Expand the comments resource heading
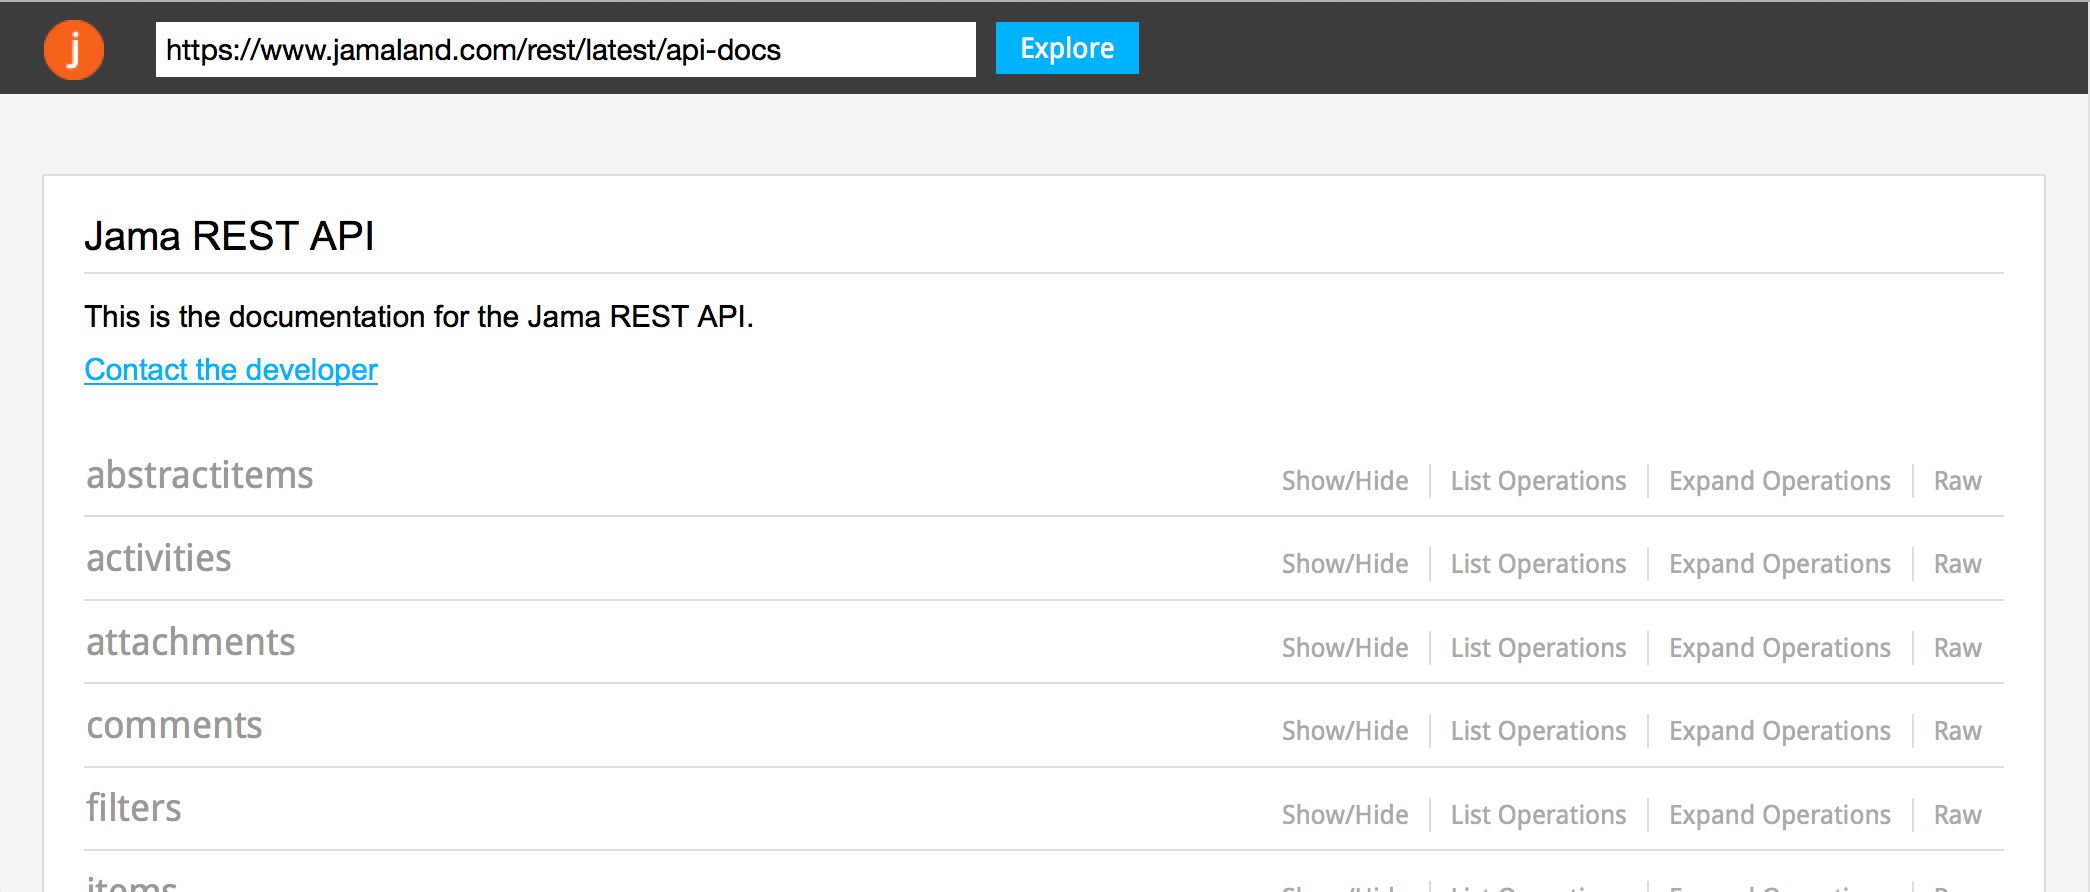 (175, 725)
